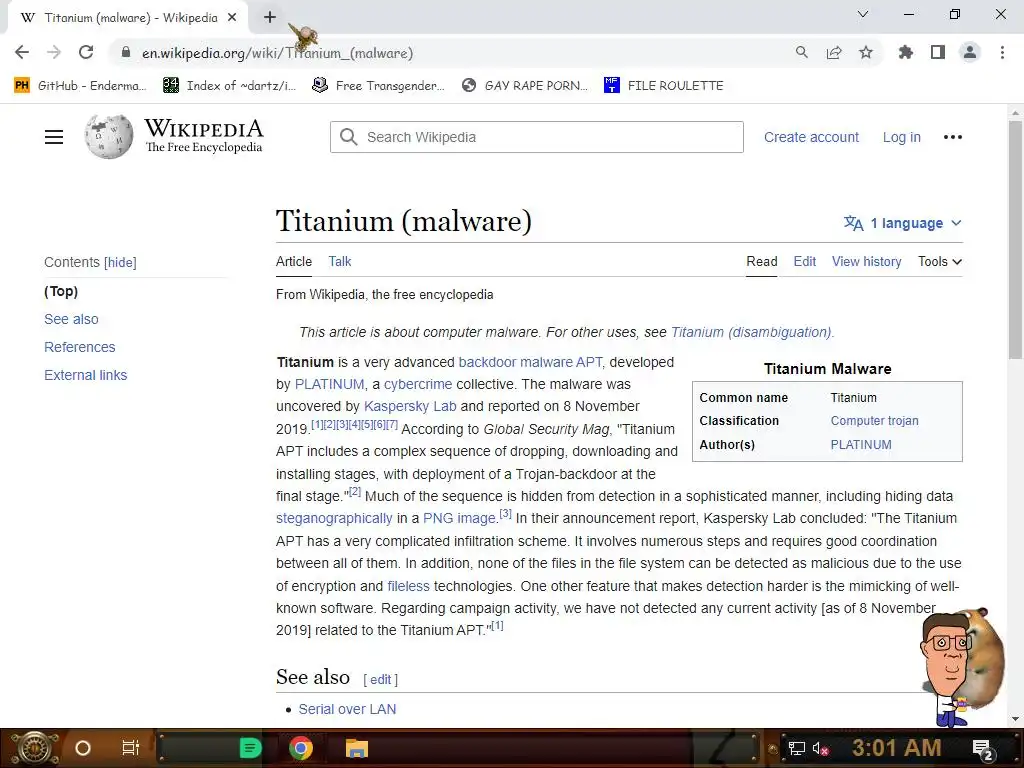Switch to the Article tab
The image size is (1024, 768).
[x=294, y=262]
